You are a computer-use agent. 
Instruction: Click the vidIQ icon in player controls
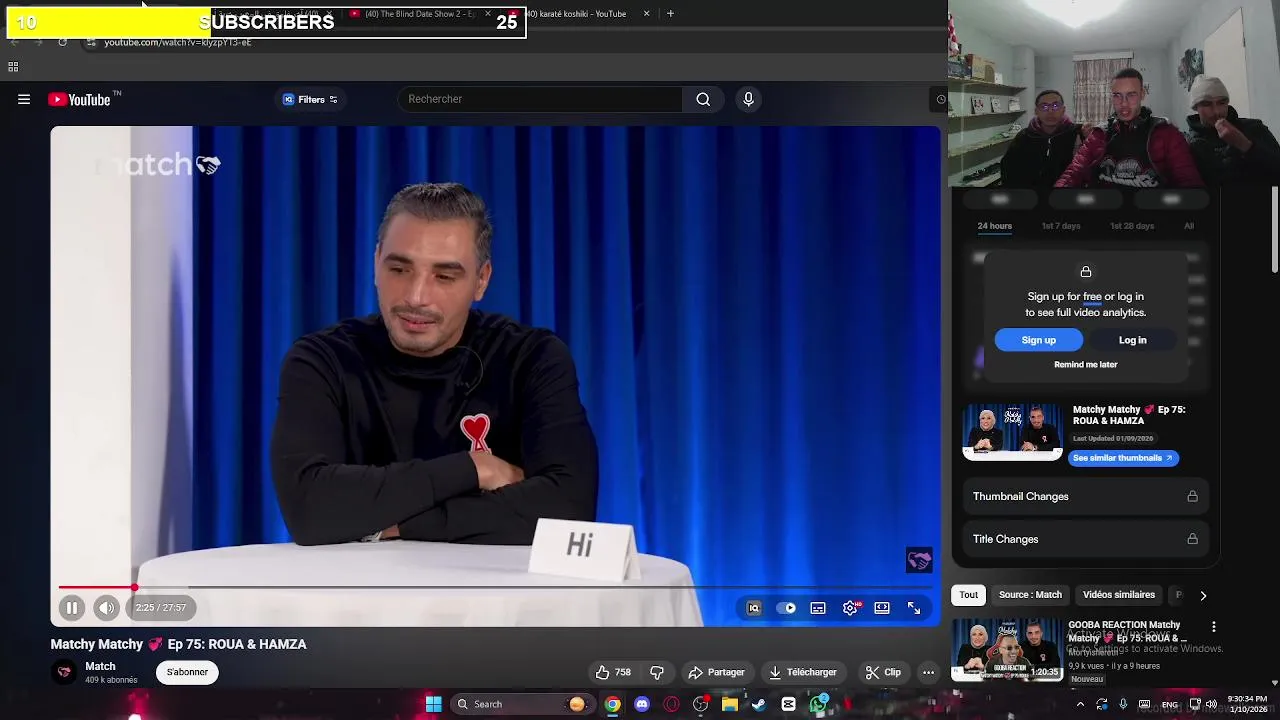point(754,608)
